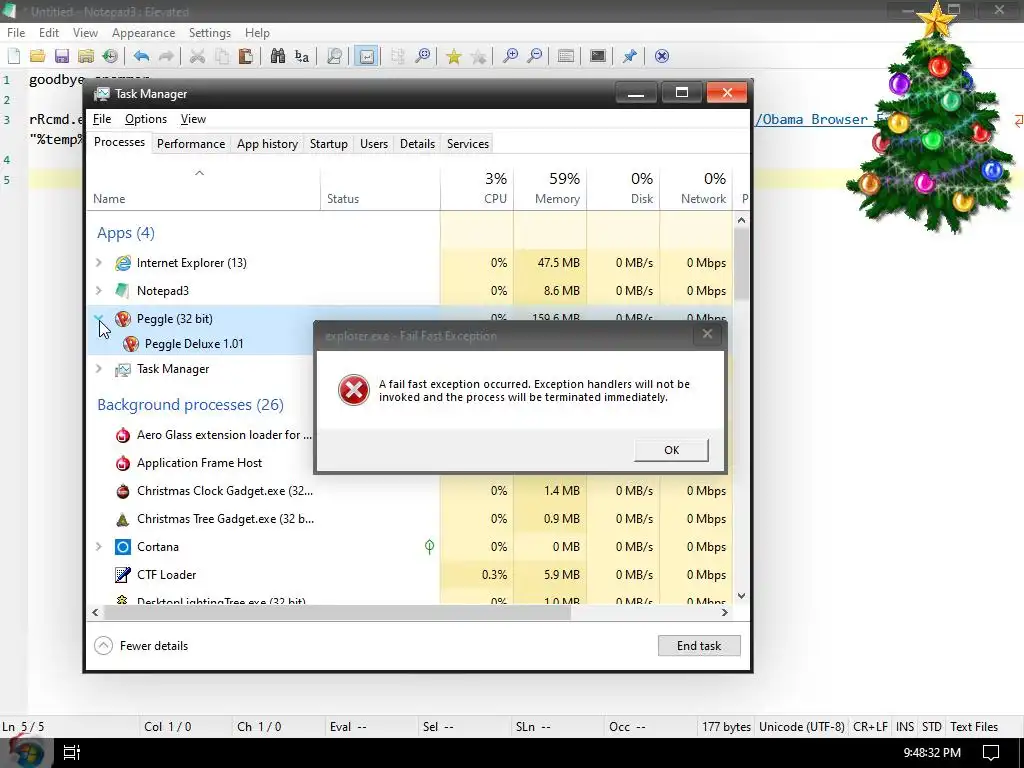1024x768 pixels.
Task: Sort processes by Disk column header
Action: 624,188
